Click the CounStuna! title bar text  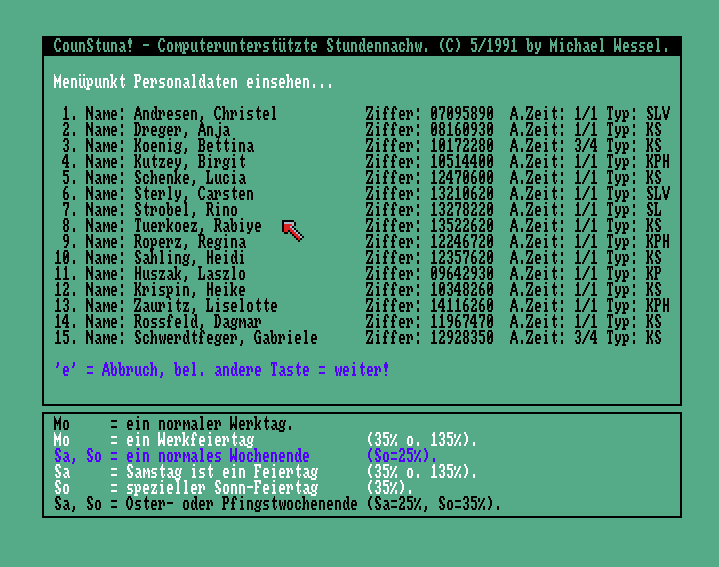[x=362, y=46]
